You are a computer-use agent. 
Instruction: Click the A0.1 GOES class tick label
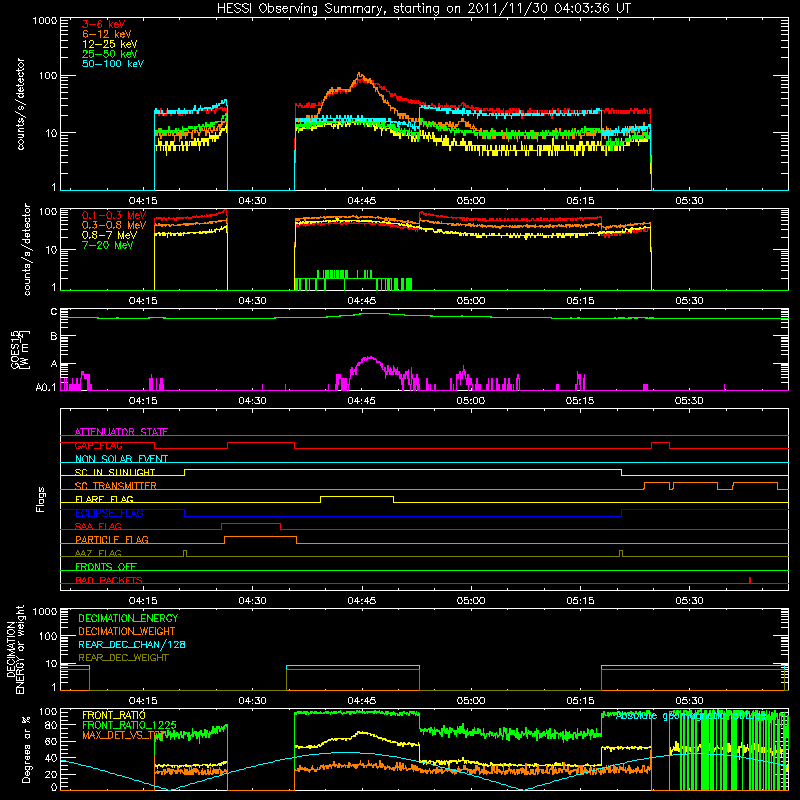coord(46,388)
